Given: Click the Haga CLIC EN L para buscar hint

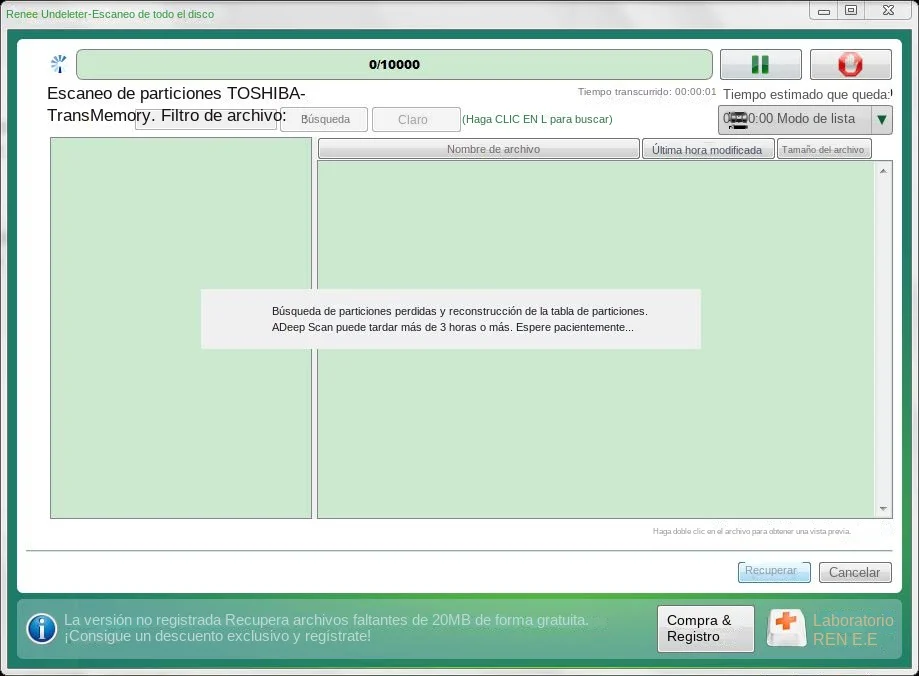Looking at the screenshot, I should point(537,119).
